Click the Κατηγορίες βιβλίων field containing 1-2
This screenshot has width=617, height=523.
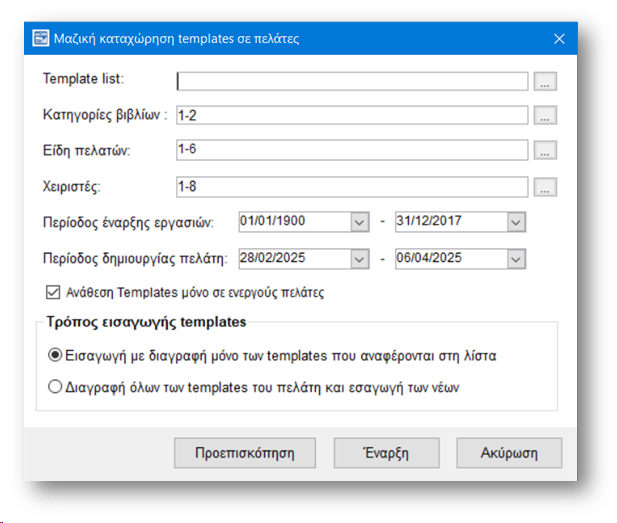coord(352,116)
